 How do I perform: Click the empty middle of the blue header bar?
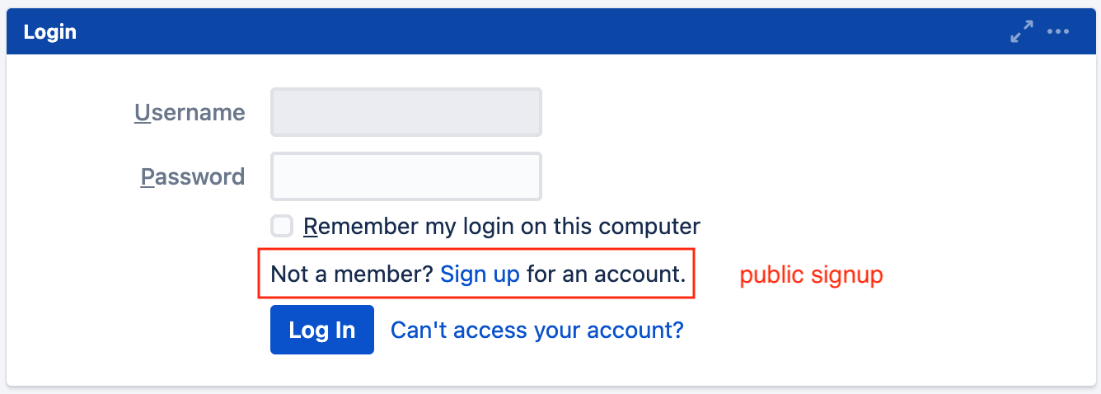tap(541, 32)
